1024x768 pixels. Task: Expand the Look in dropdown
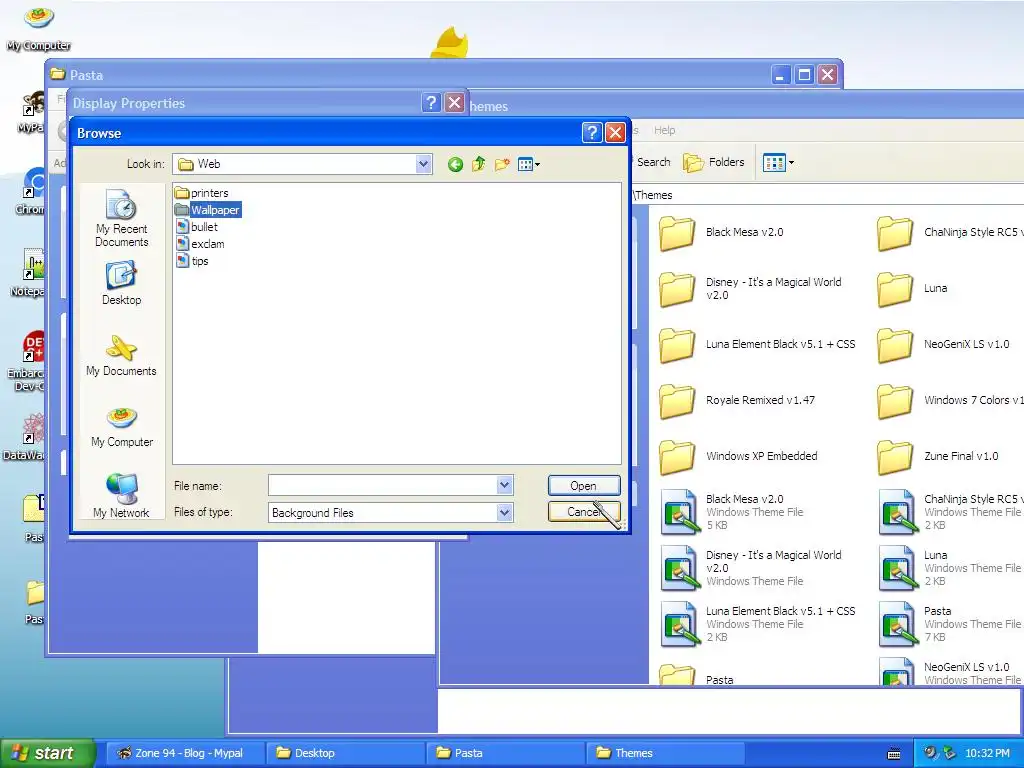point(423,164)
